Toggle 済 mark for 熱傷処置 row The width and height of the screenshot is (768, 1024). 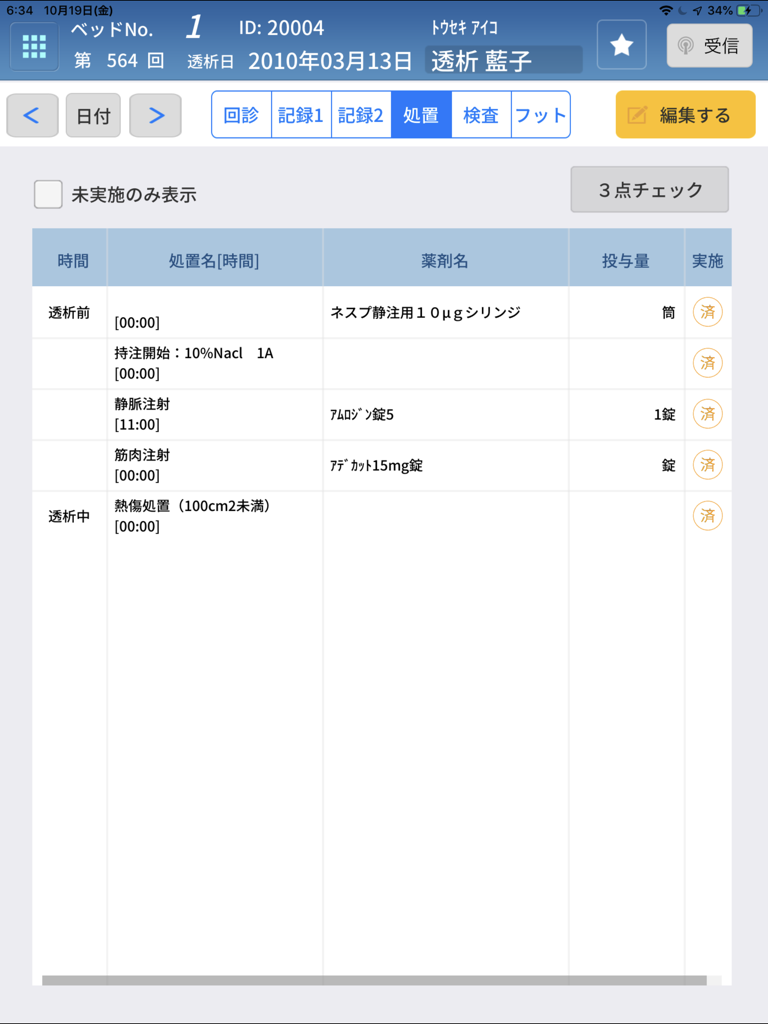[x=707, y=516]
